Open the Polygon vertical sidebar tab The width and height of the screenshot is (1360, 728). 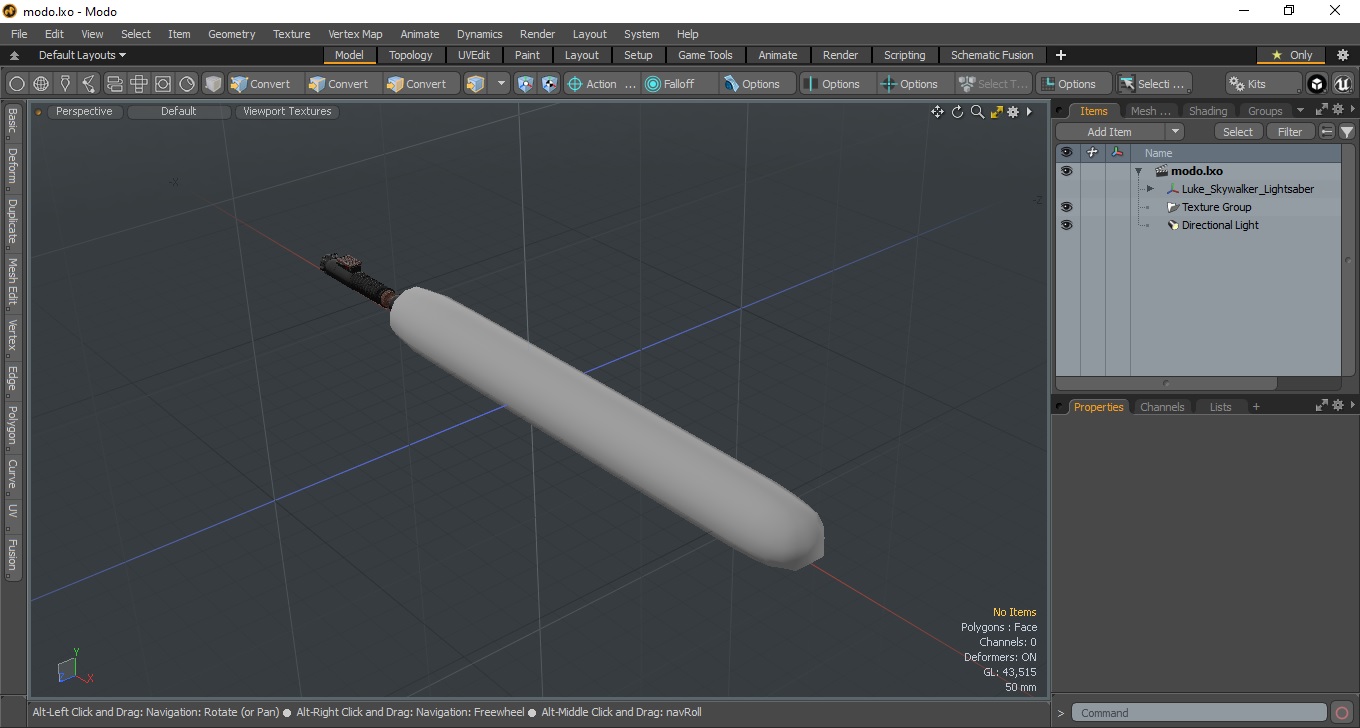(12, 425)
